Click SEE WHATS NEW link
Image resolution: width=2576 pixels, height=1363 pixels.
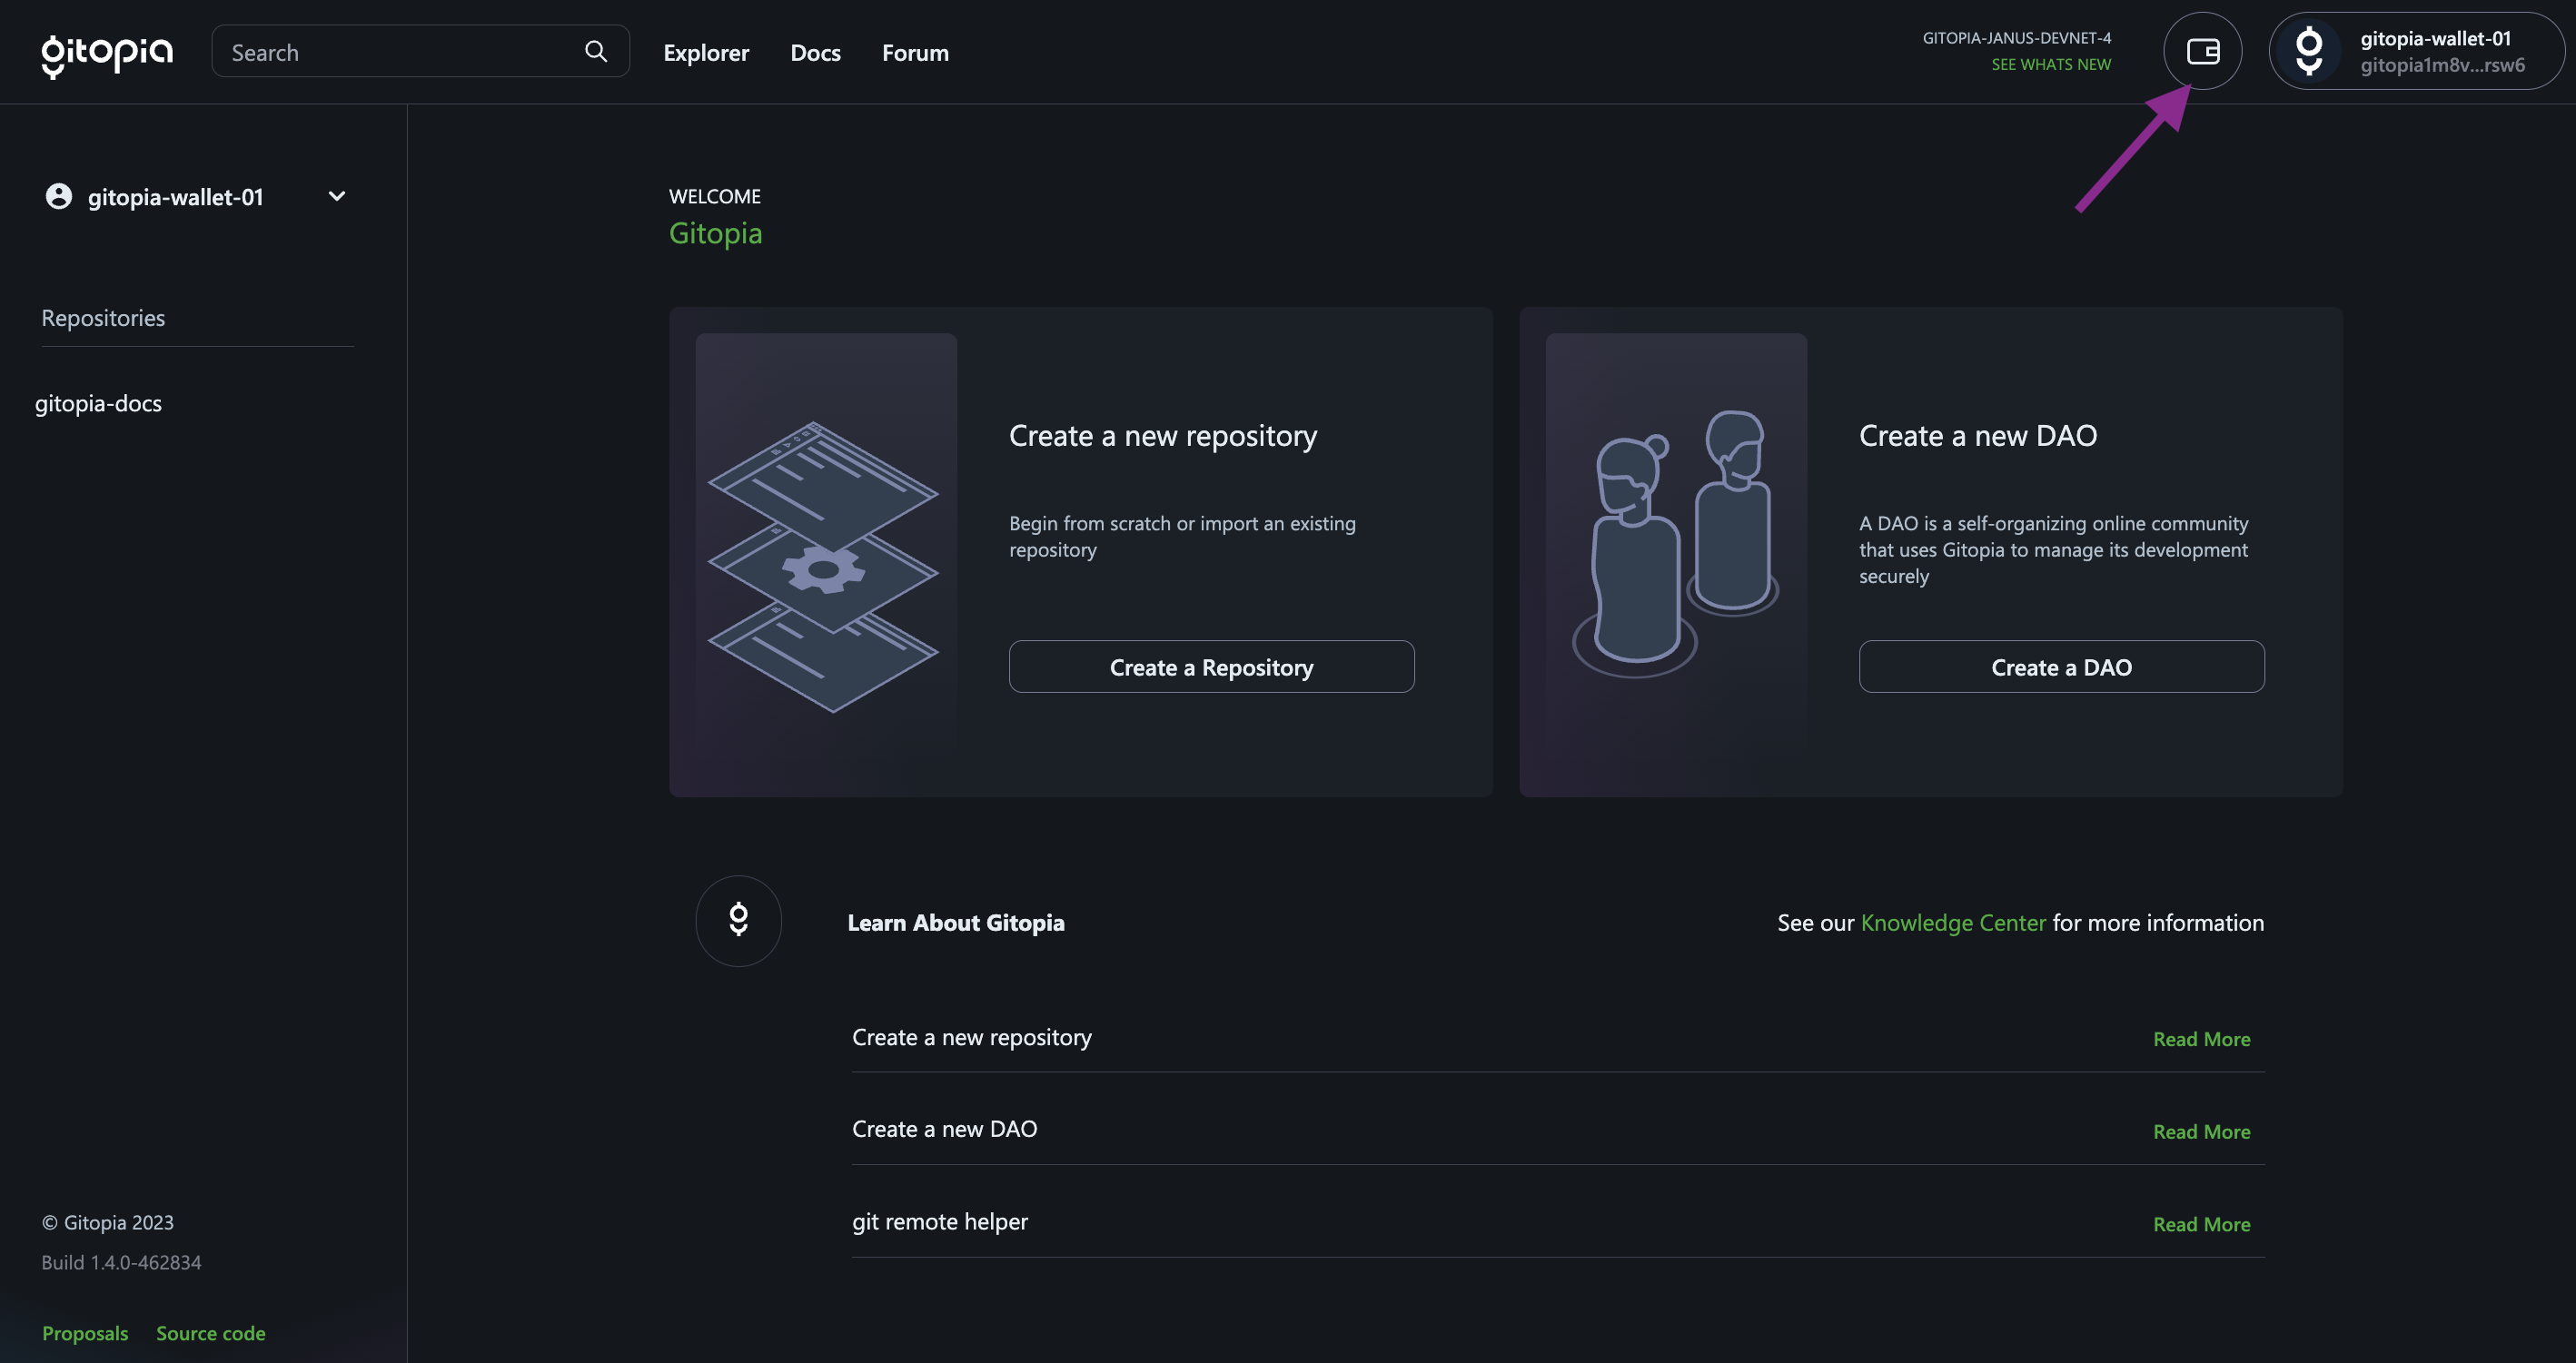pyautogui.click(x=2051, y=64)
